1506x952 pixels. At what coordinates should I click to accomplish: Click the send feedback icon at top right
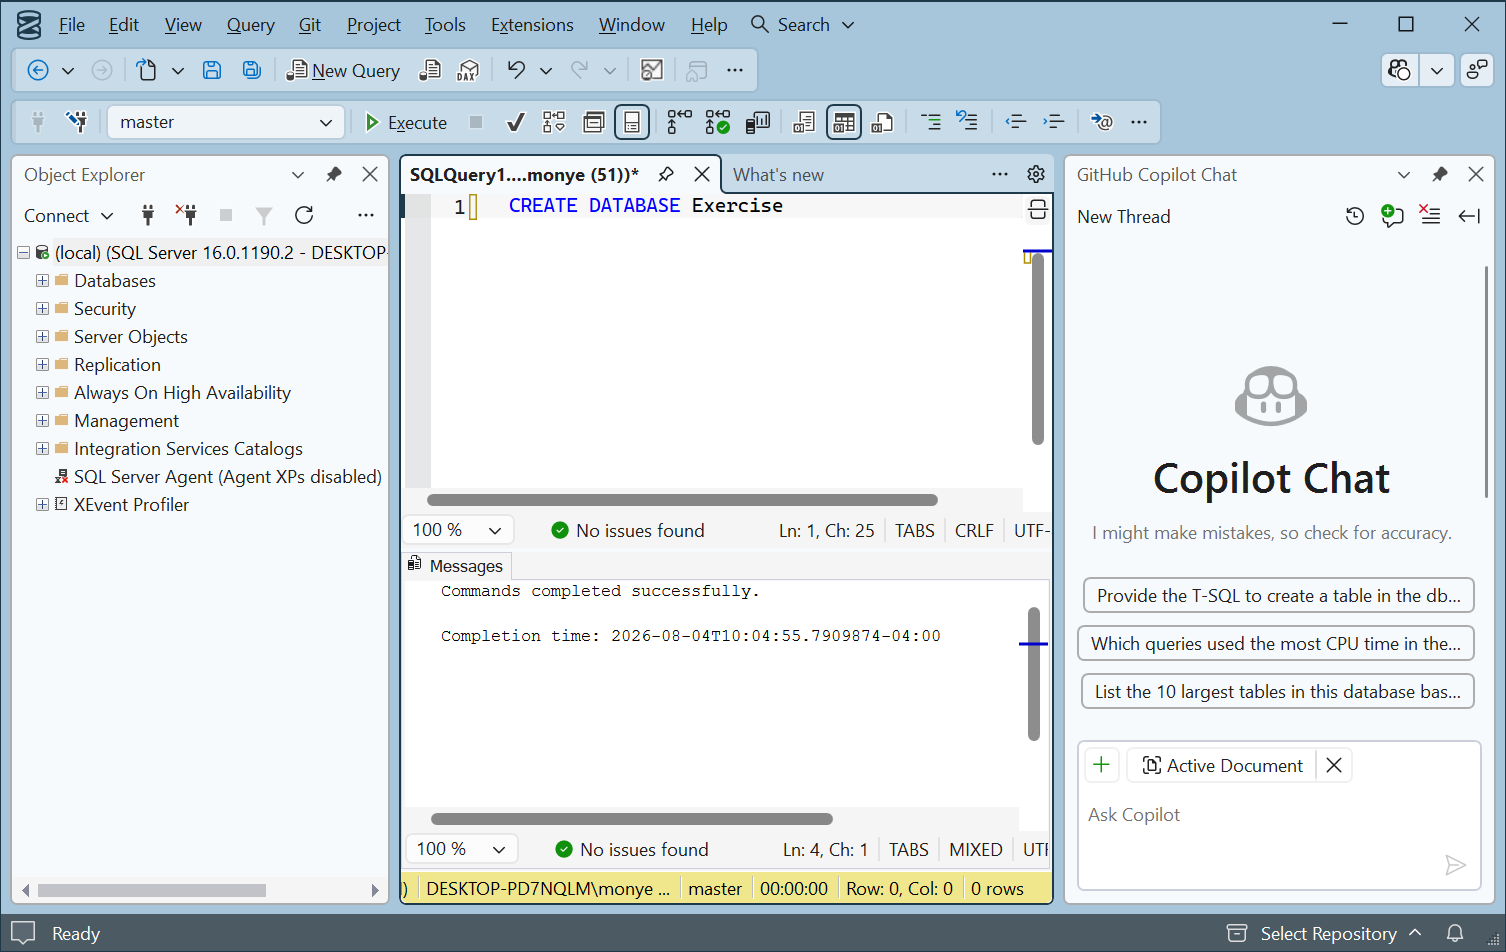point(1477,70)
